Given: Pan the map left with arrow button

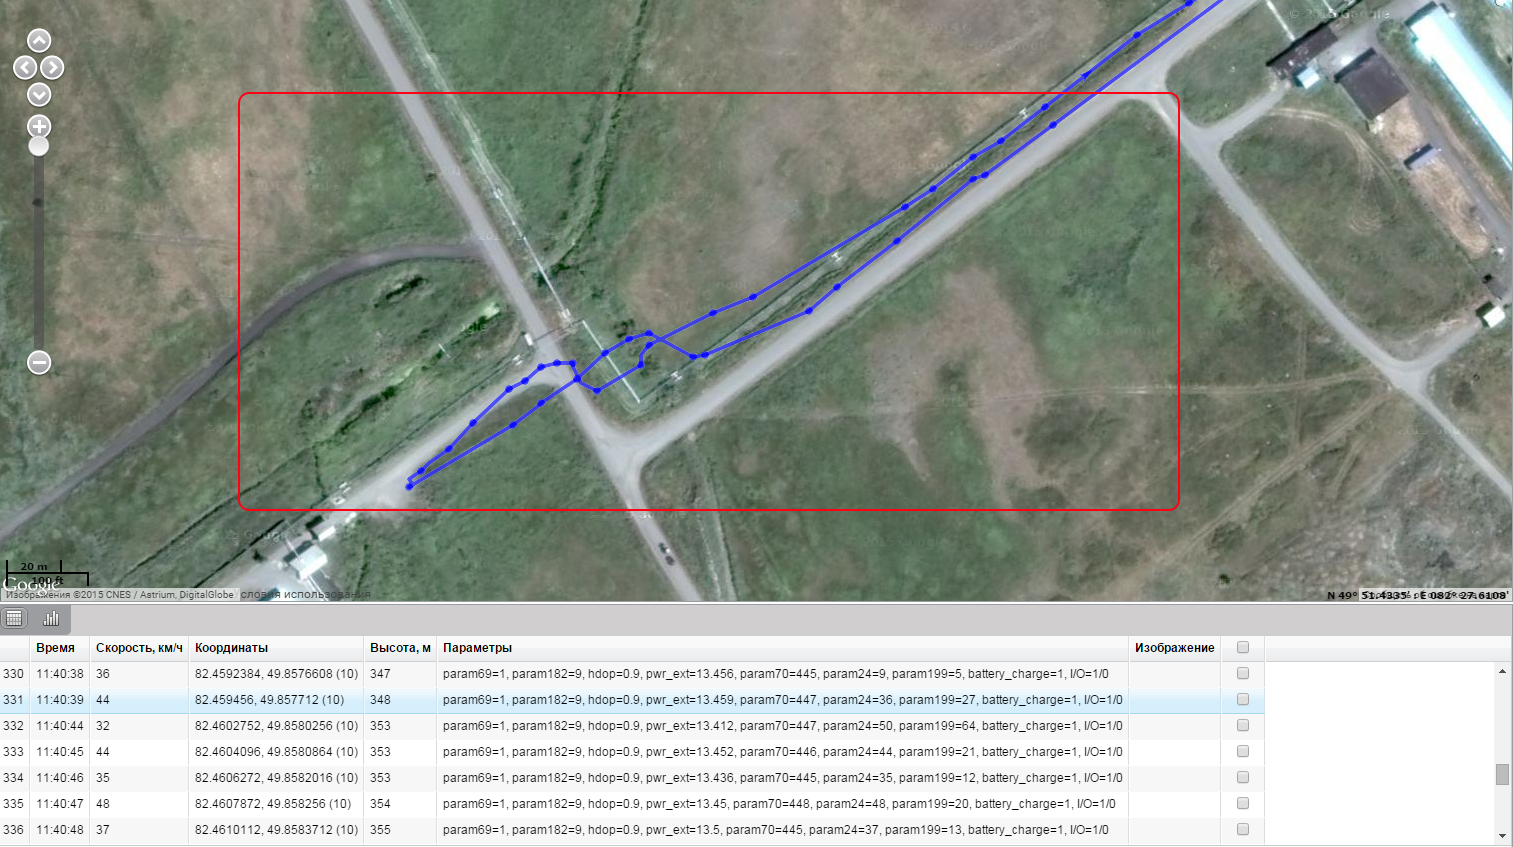Looking at the screenshot, I should pos(25,68).
